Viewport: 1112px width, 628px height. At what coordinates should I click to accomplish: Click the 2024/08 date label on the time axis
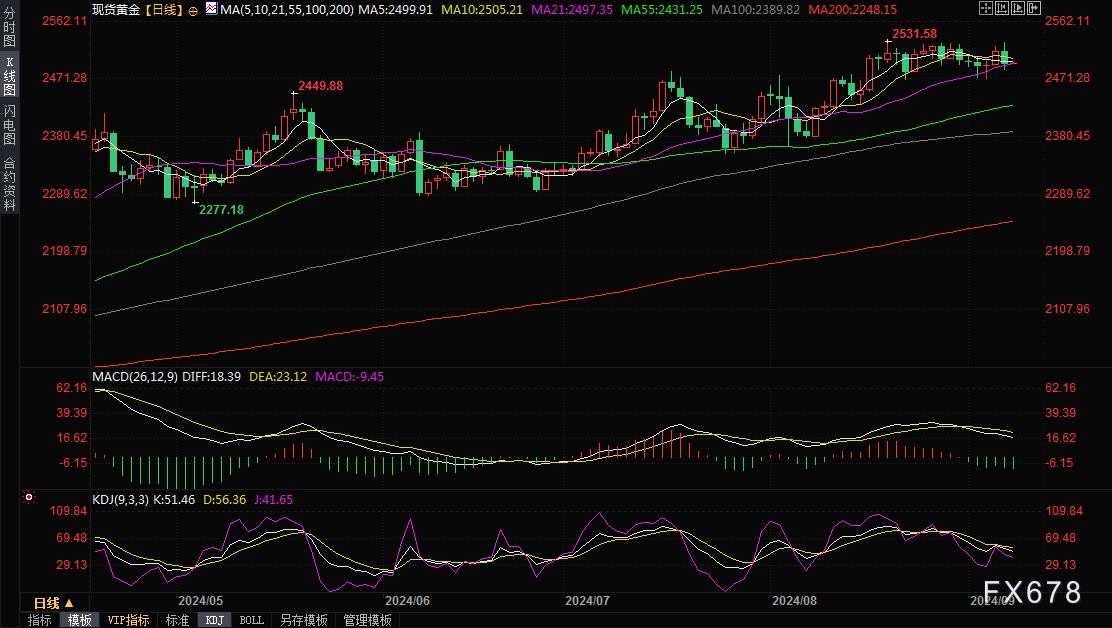point(794,601)
